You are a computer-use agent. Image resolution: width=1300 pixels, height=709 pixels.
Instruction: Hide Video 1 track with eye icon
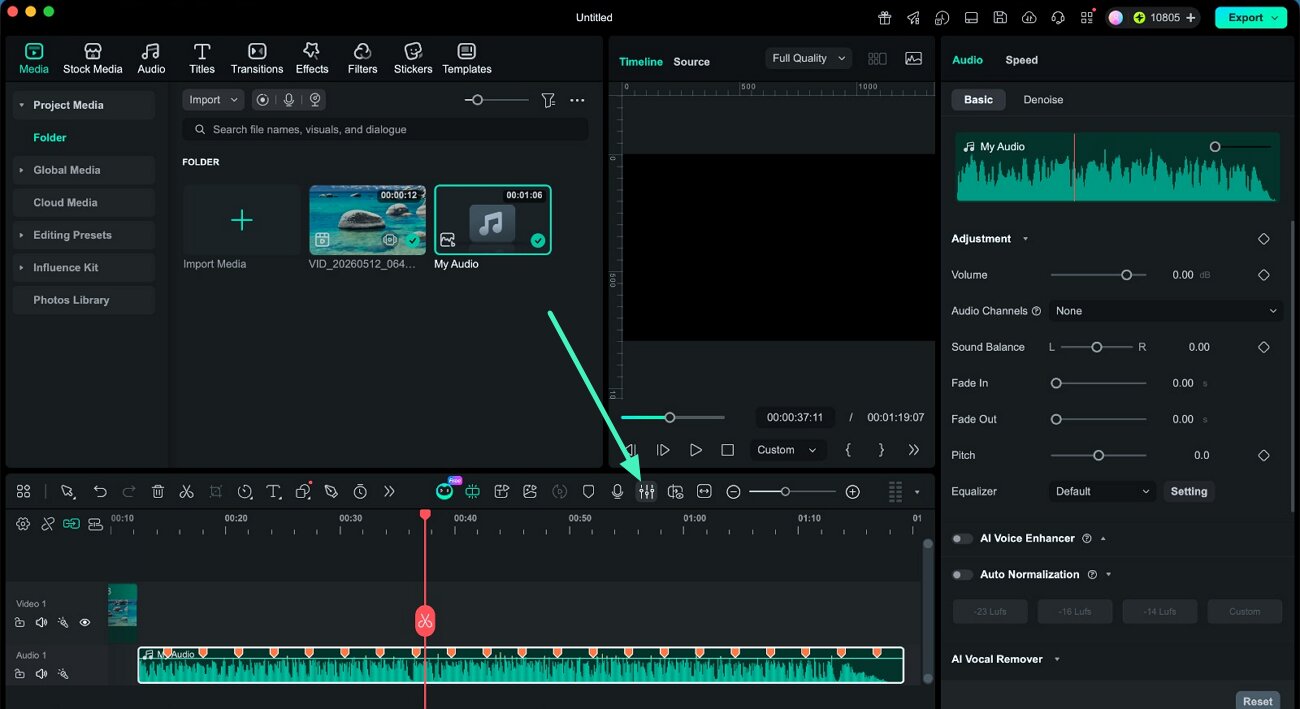point(85,622)
